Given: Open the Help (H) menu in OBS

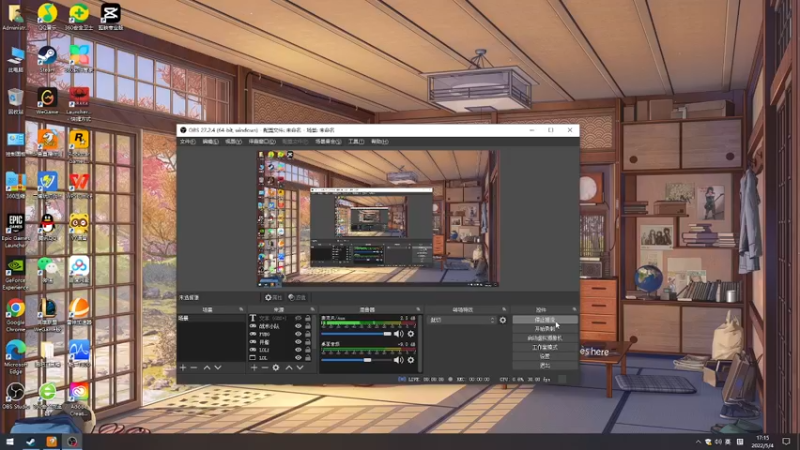Looking at the screenshot, I should tap(379, 142).
